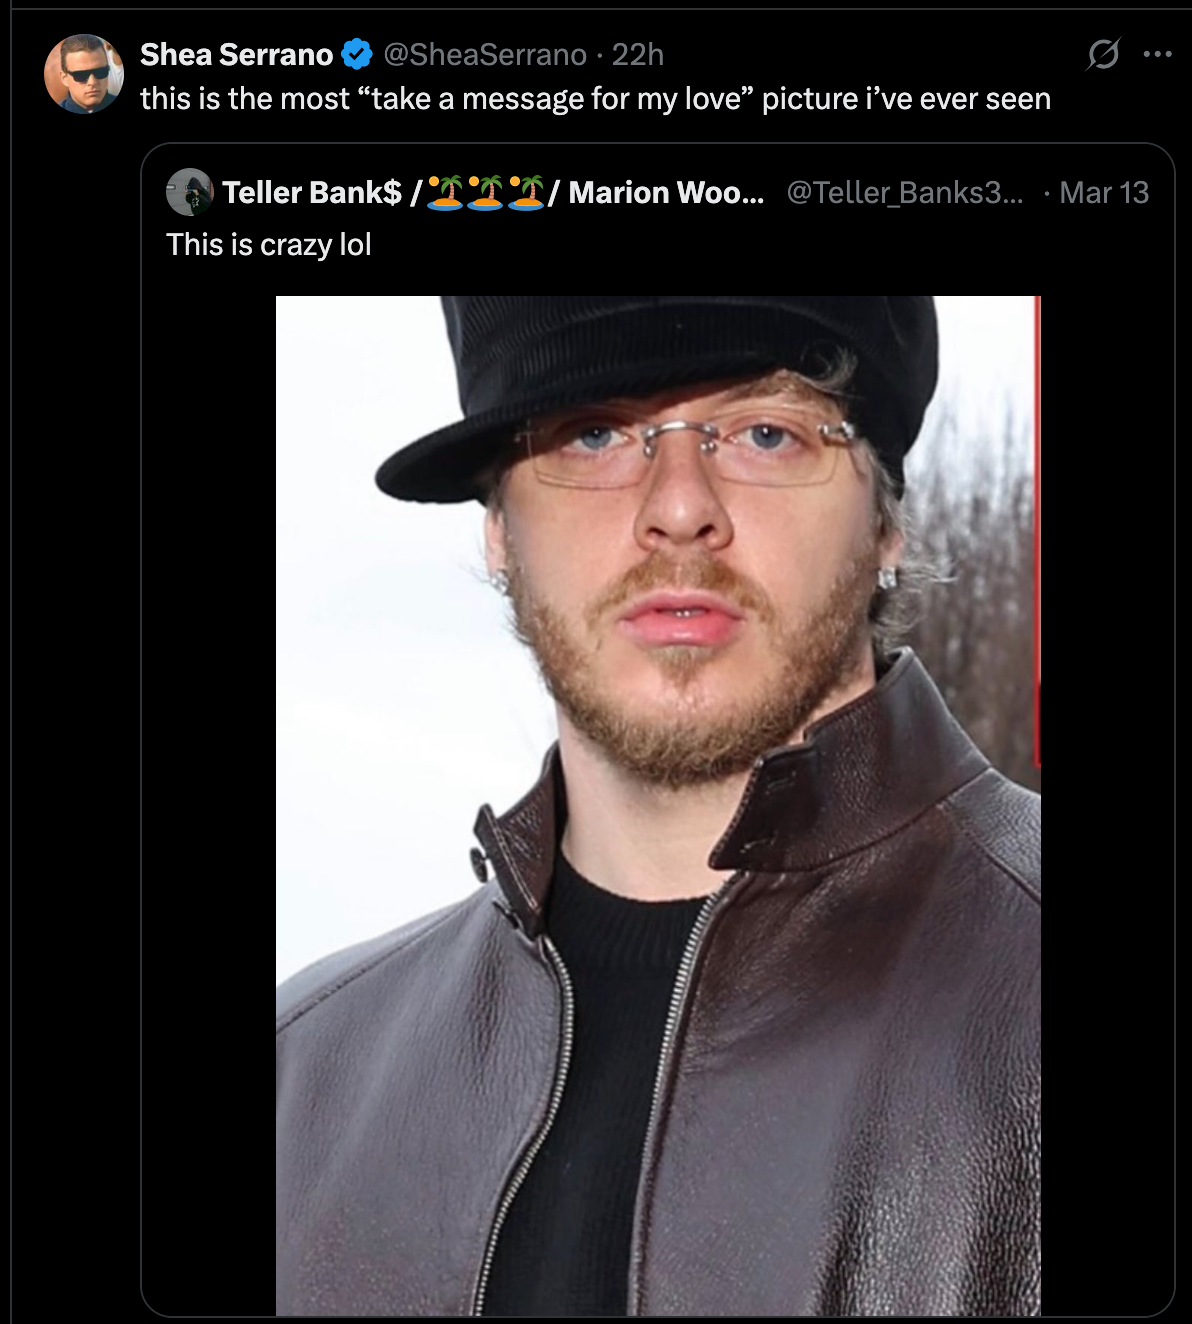
Task: Open Shea Serrano's profile picture
Action: click(84, 74)
